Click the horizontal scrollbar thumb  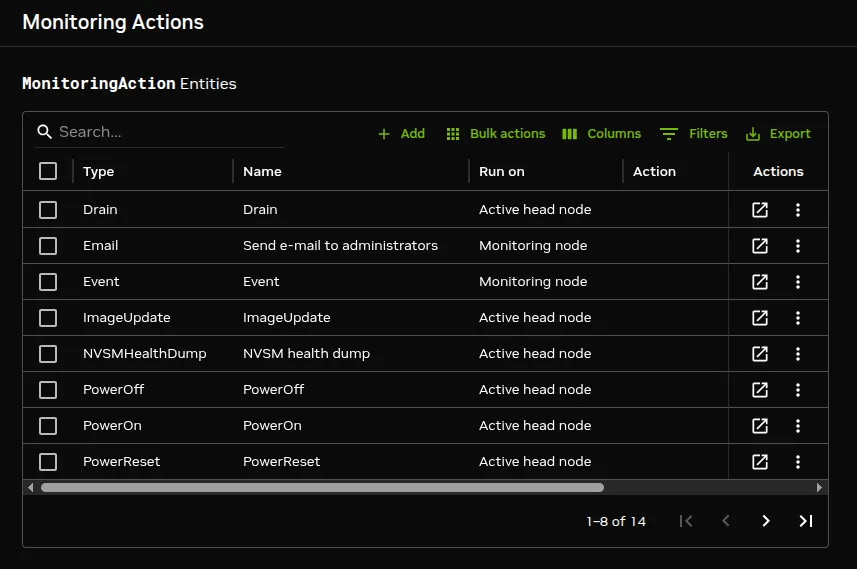(322, 488)
